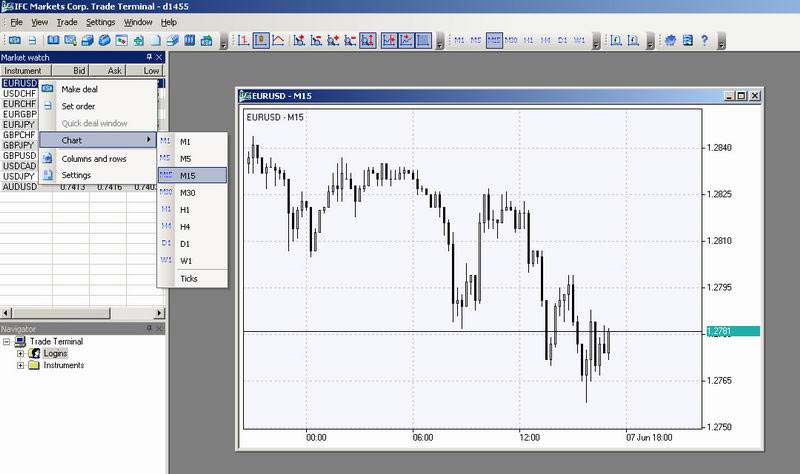800x474 pixels.
Task: Choose Make deal from context menu
Action: pos(81,89)
